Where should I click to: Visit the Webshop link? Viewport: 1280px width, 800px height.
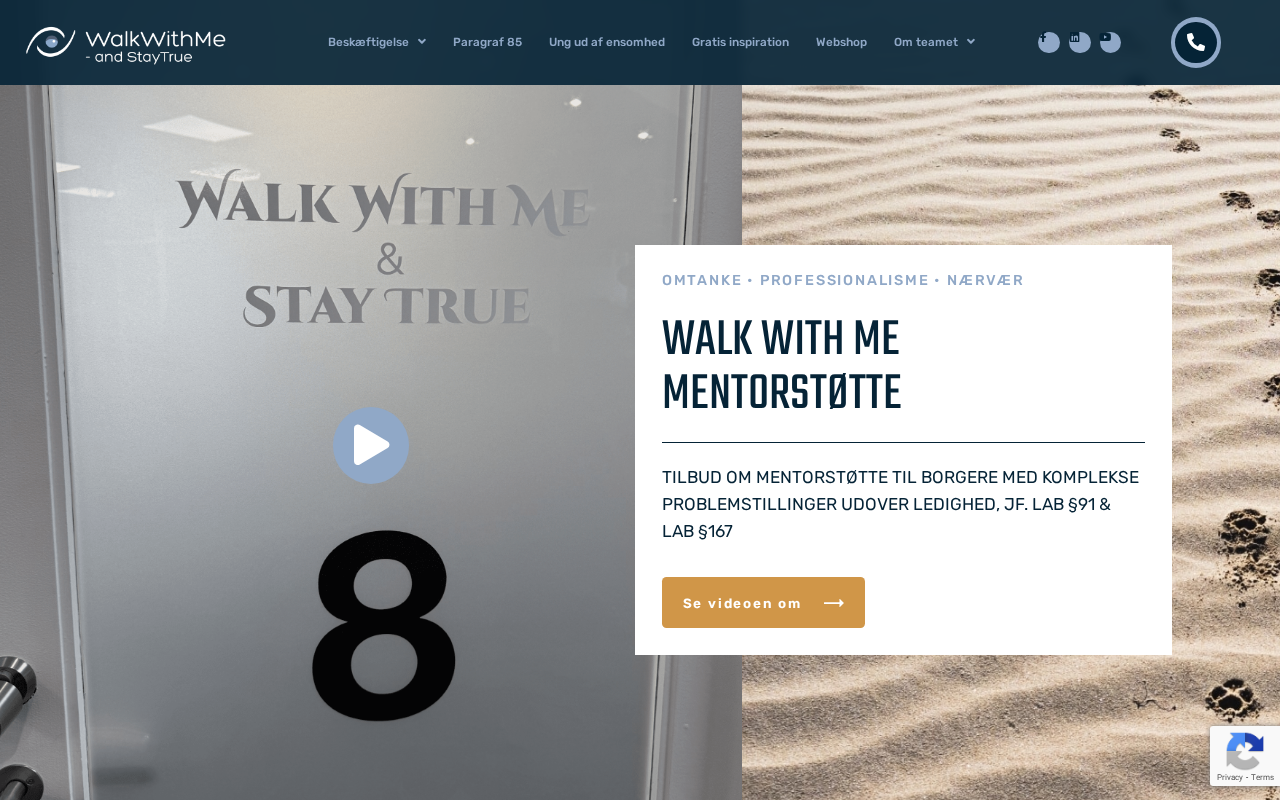[x=841, y=42]
